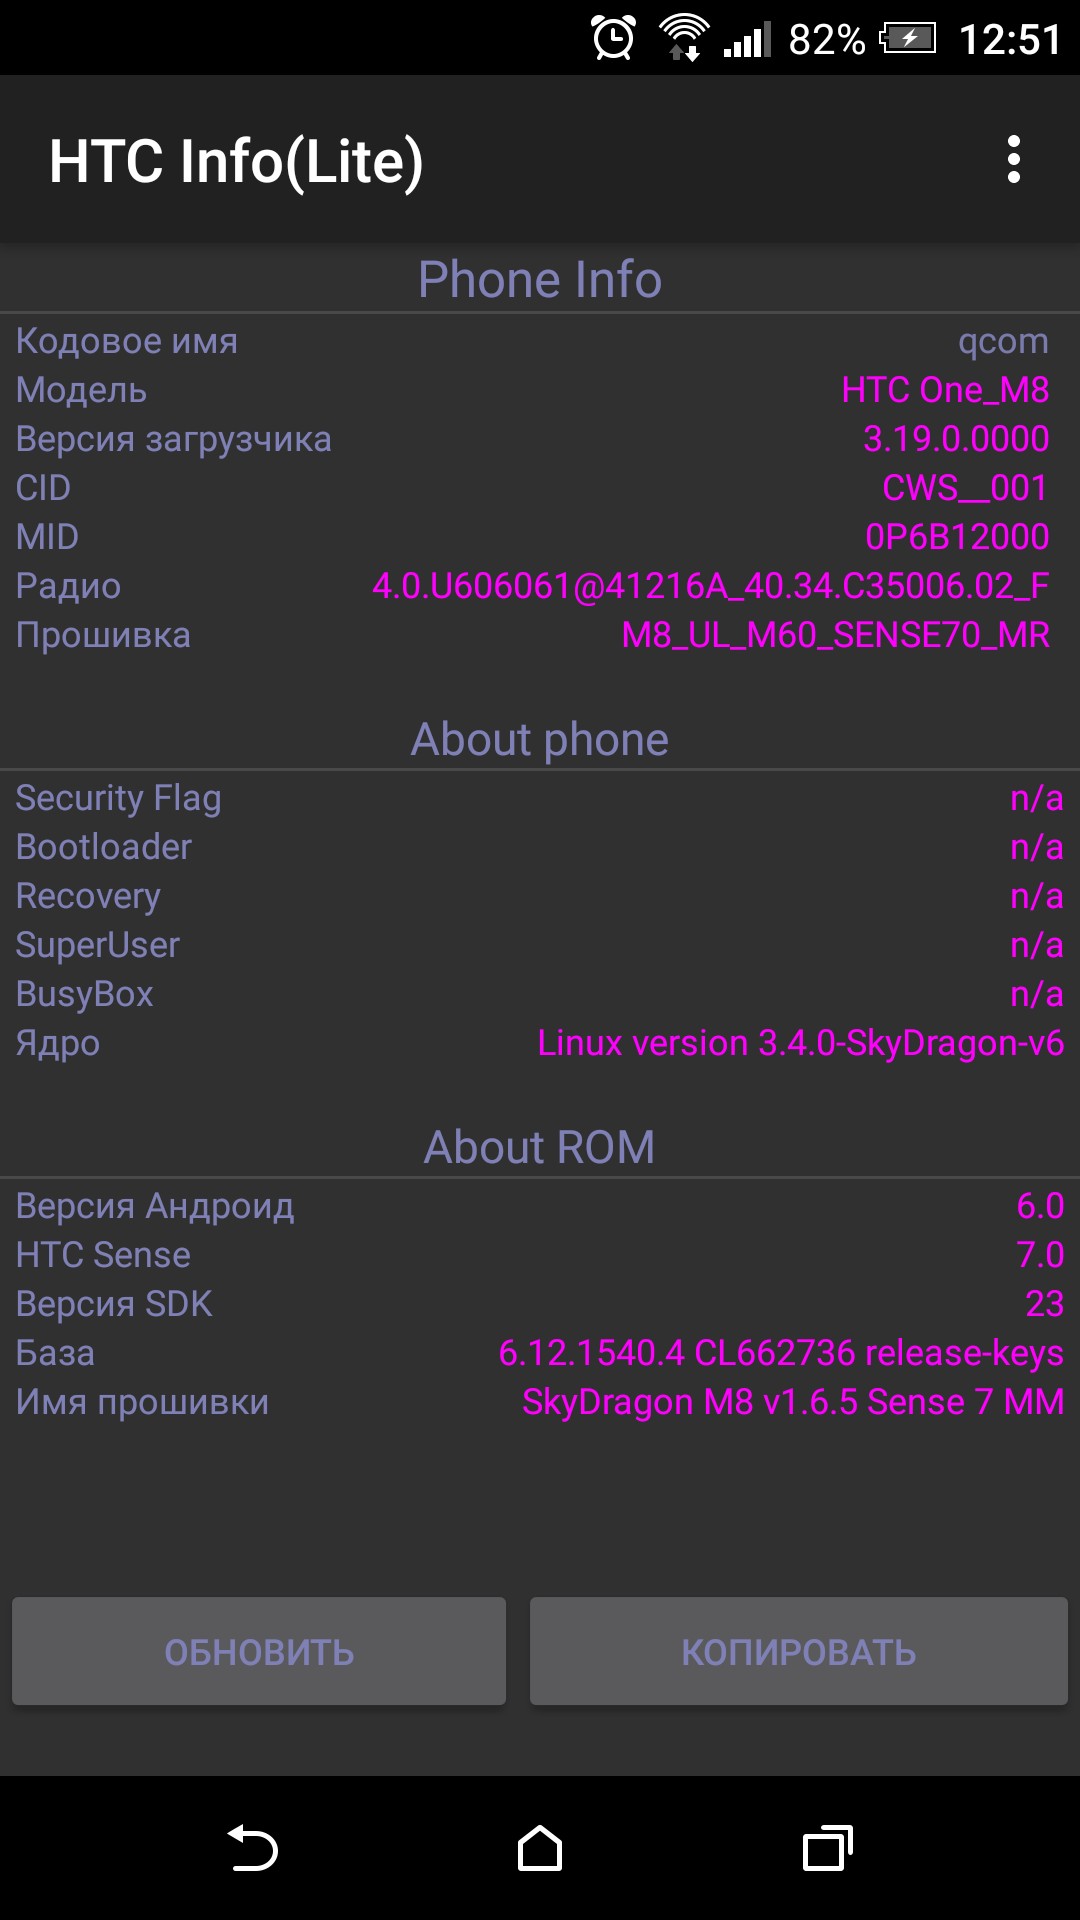Tap the About phone section header
This screenshot has width=1080, height=1920.
click(540, 740)
